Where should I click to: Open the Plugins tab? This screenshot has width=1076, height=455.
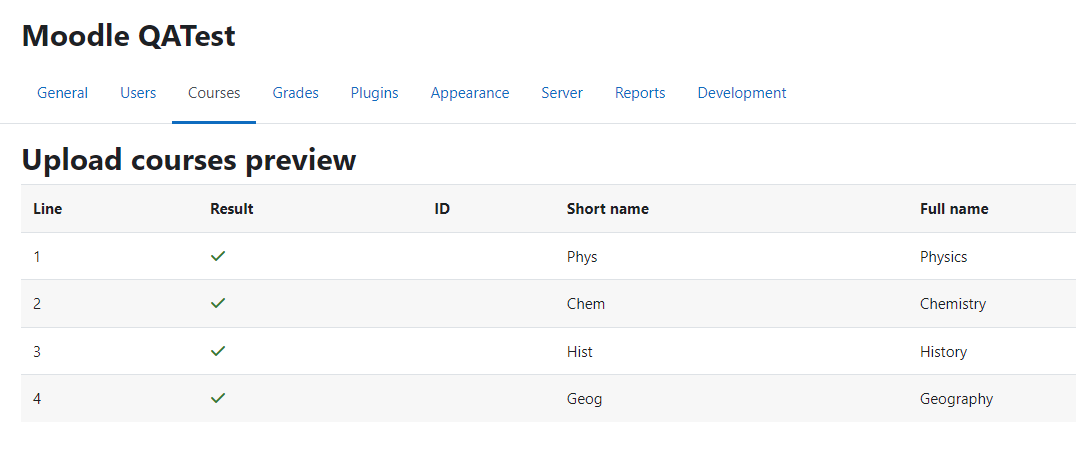click(375, 93)
